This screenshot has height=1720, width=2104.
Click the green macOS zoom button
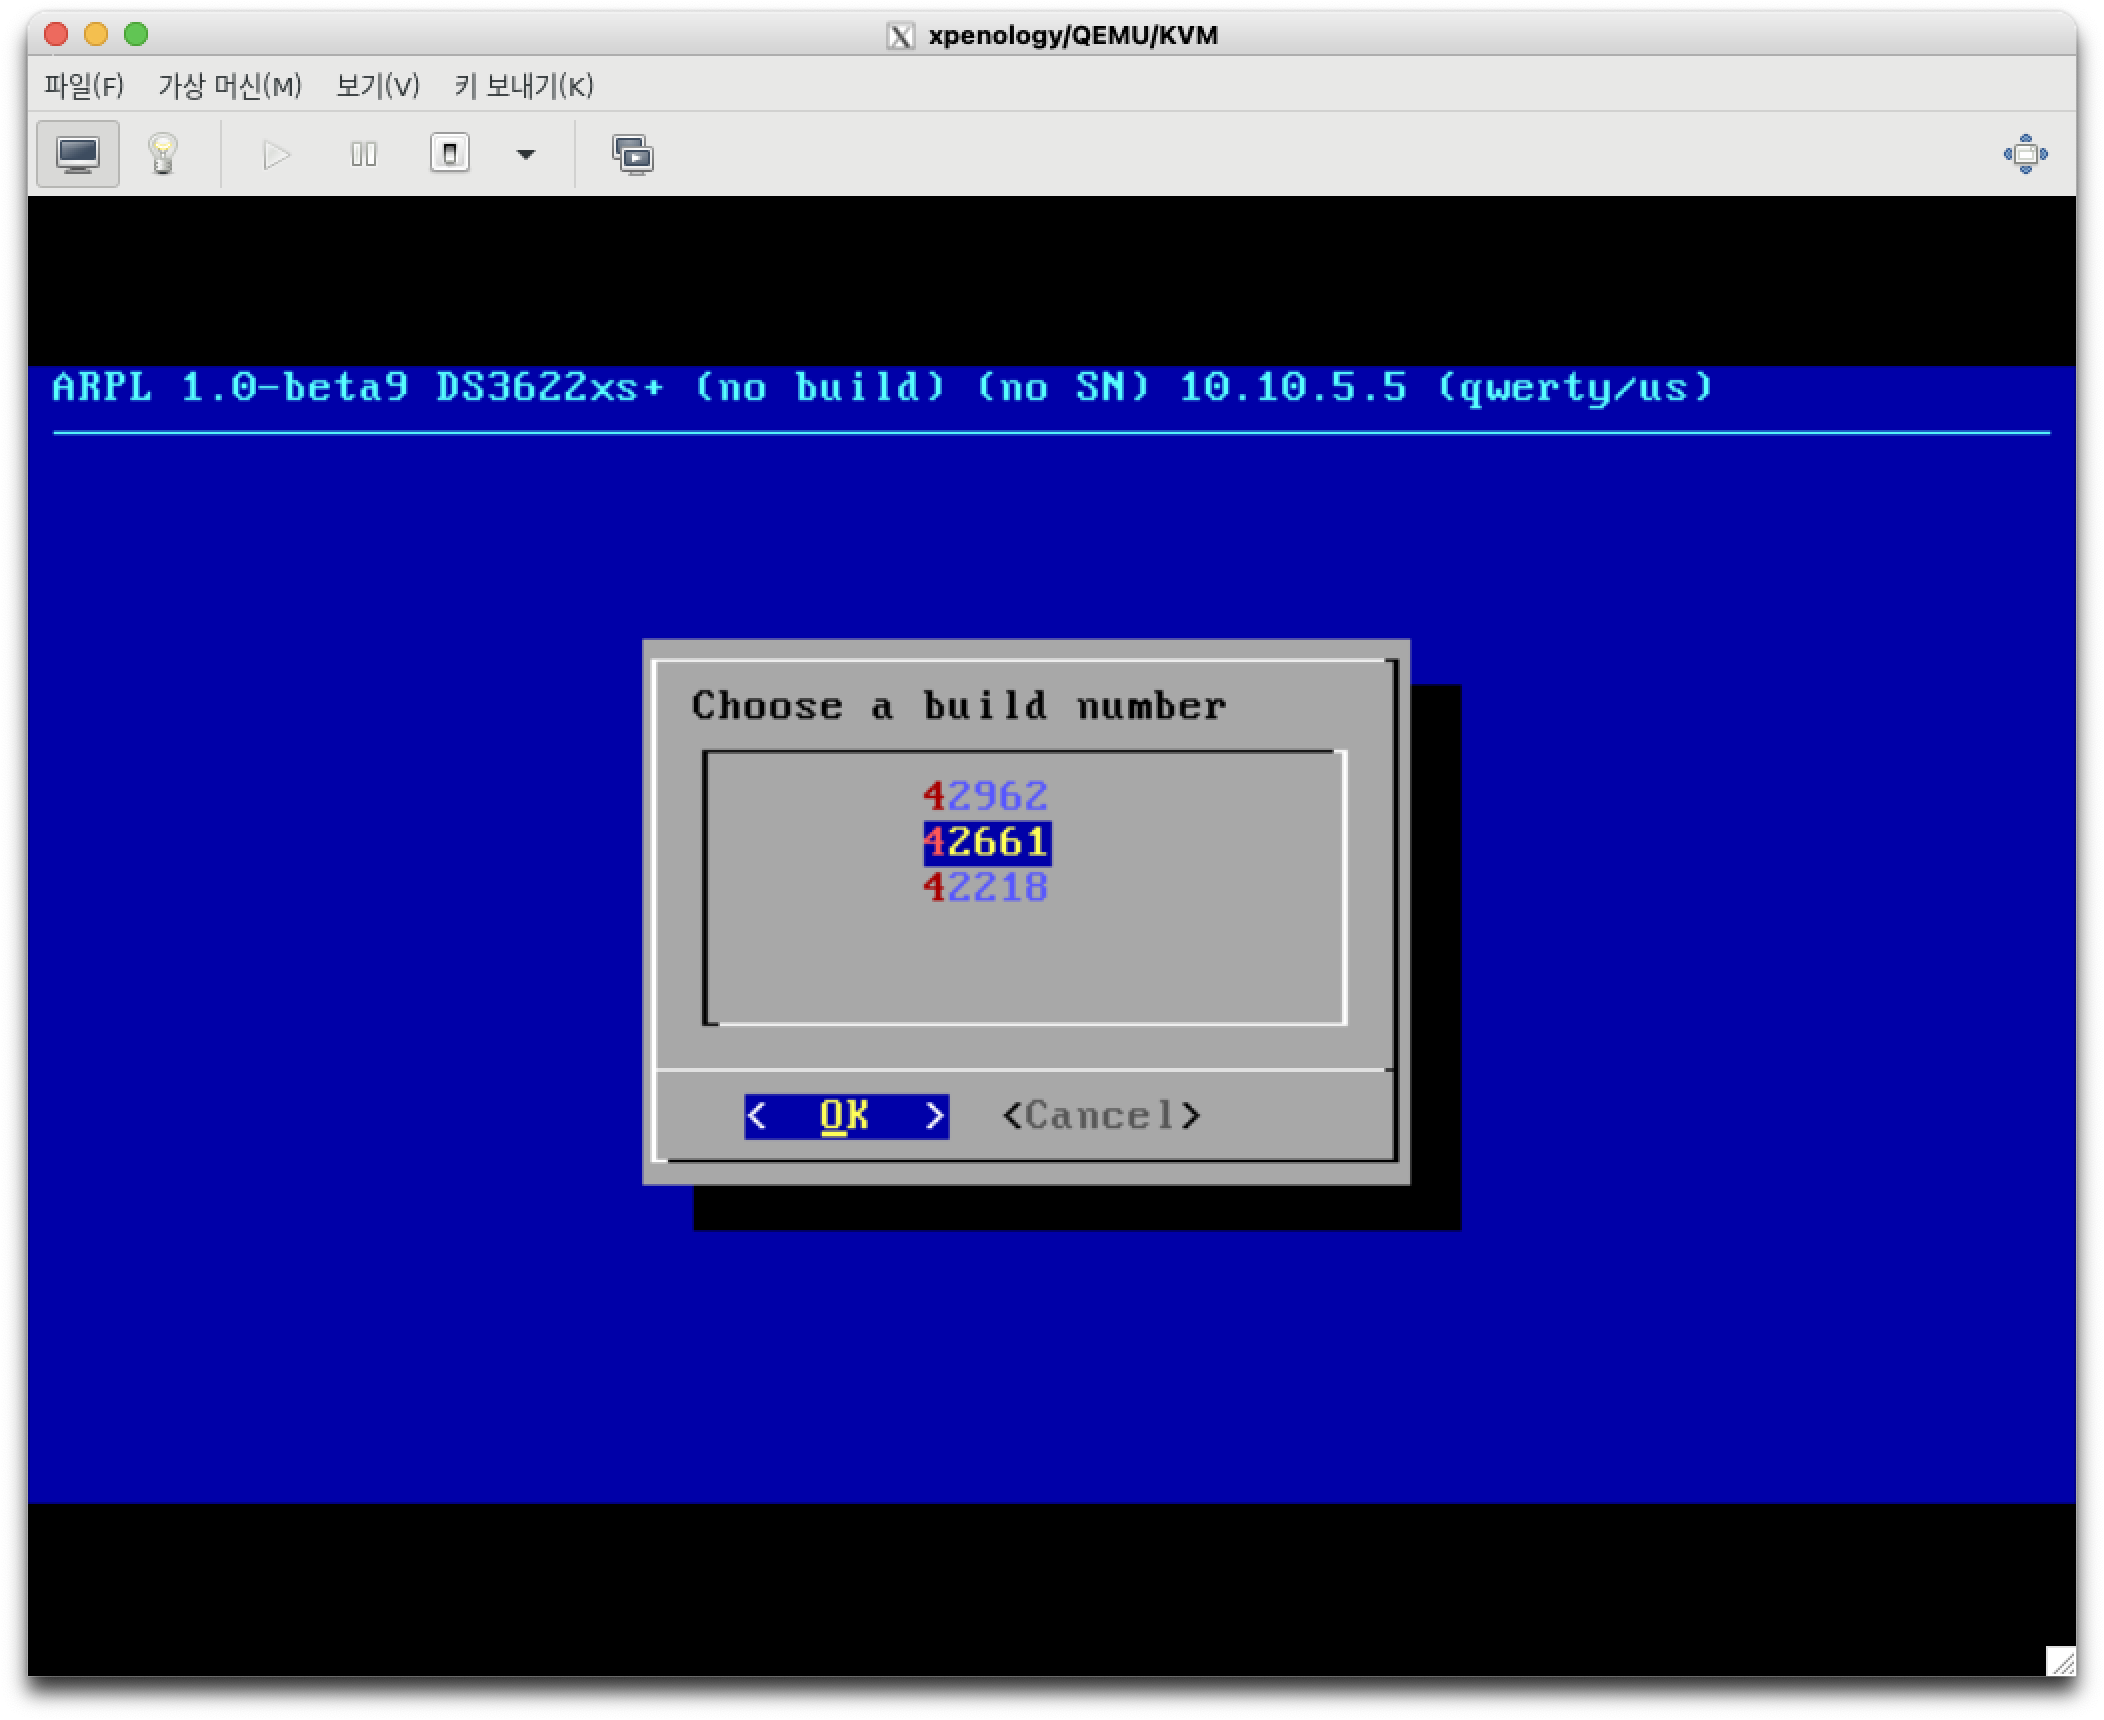click(x=136, y=34)
